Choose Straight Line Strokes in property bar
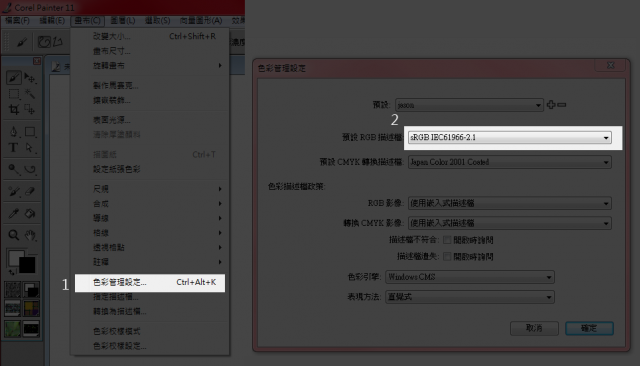 pyautogui.click(x=58, y=42)
